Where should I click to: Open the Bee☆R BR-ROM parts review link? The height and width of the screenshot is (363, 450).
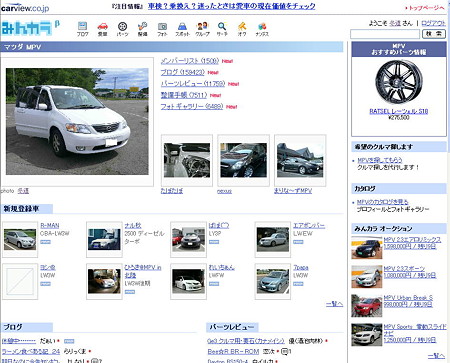[x=233, y=351]
